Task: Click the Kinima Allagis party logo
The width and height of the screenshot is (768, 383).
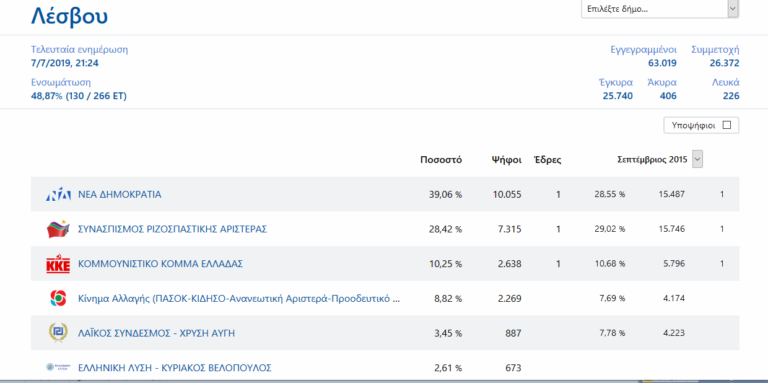Action: click(58, 298)
